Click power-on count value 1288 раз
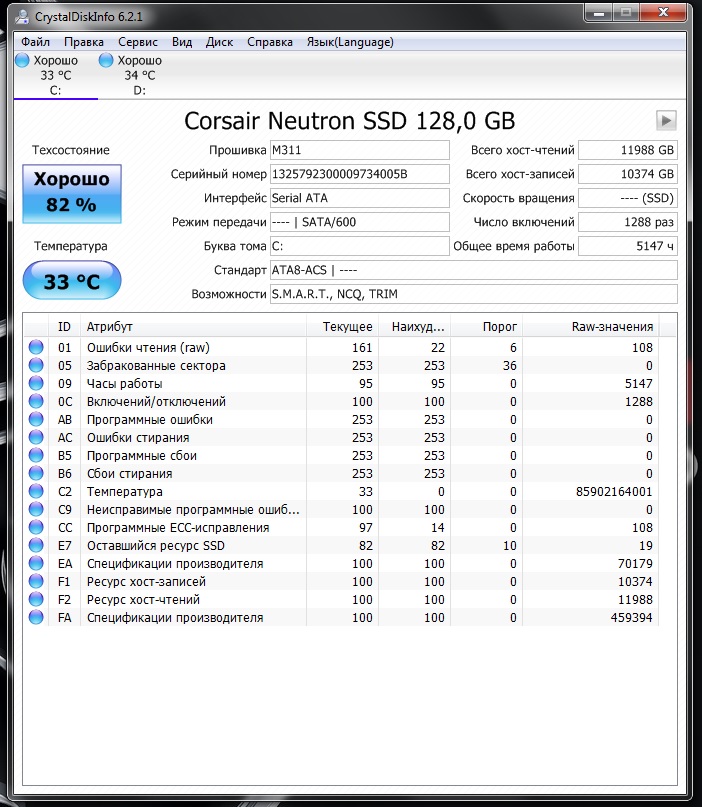702x807 pixels. pyautogui.click(x=627, y=222)
